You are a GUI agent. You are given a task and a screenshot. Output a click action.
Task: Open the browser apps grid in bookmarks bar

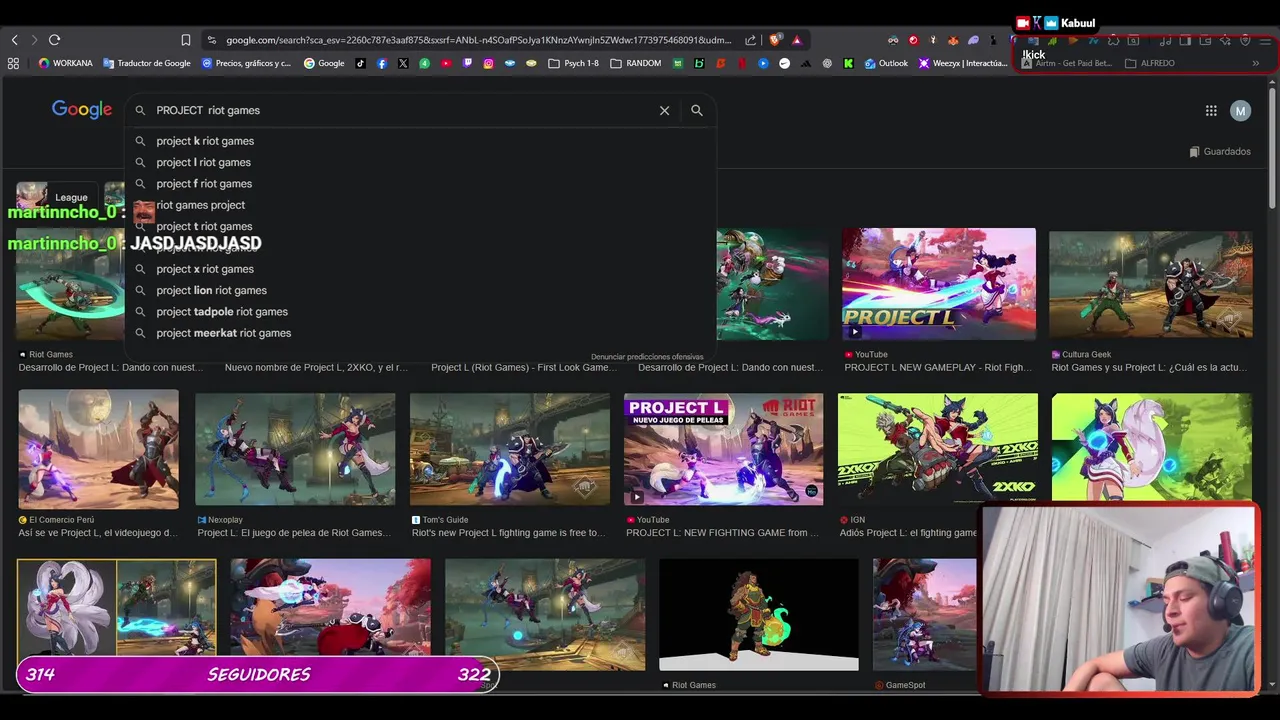point(13,63)
